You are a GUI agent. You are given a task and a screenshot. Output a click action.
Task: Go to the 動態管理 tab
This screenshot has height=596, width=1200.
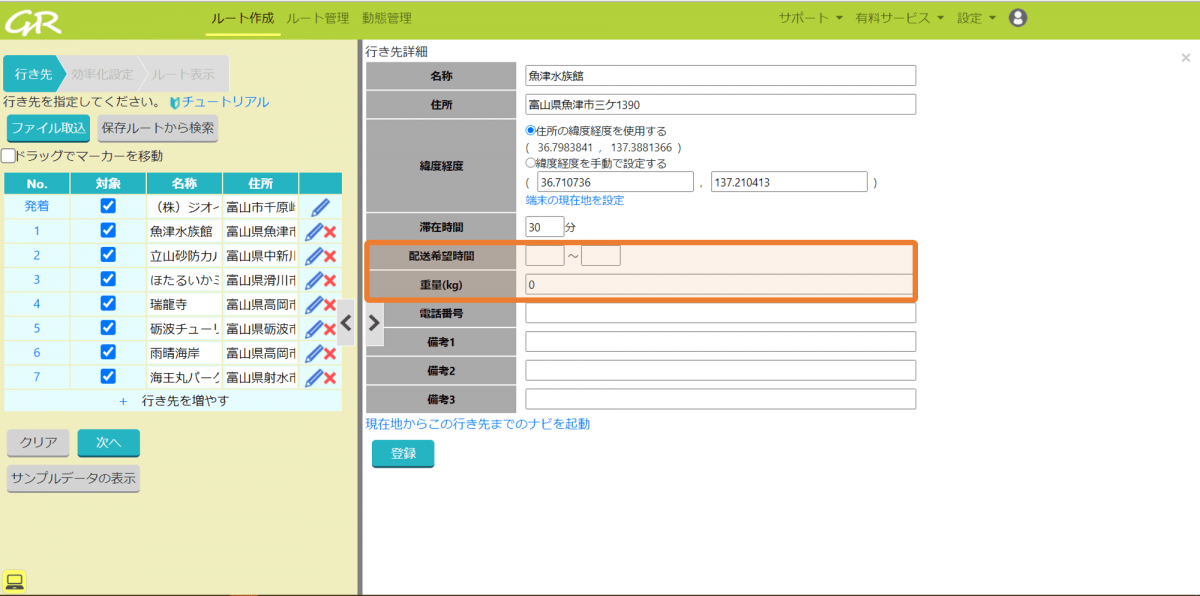[x=387, y=18]
